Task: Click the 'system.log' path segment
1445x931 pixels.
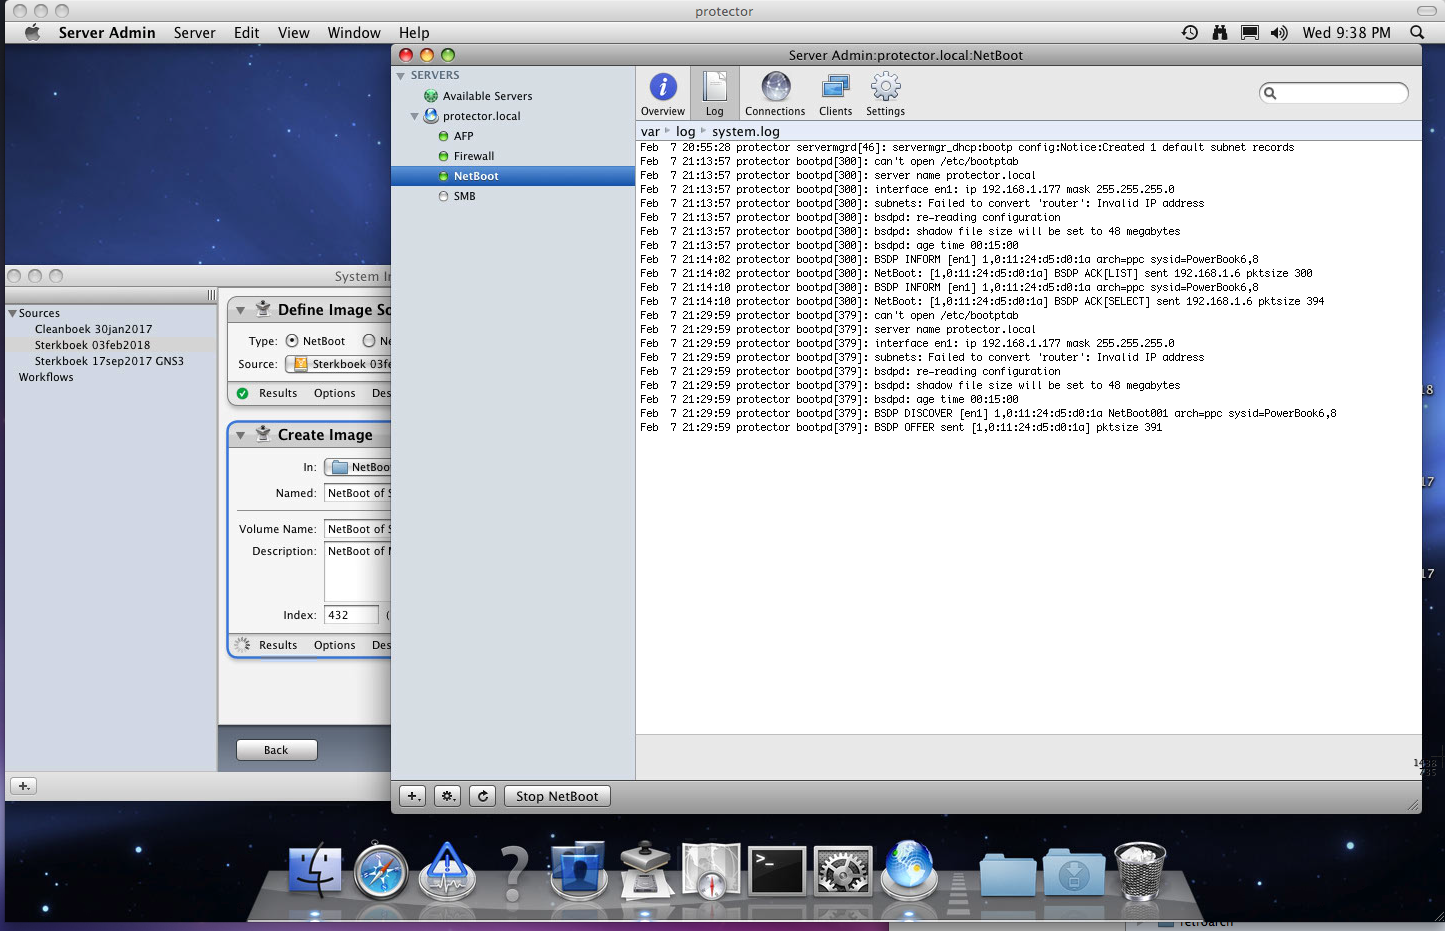Action: 746,131
